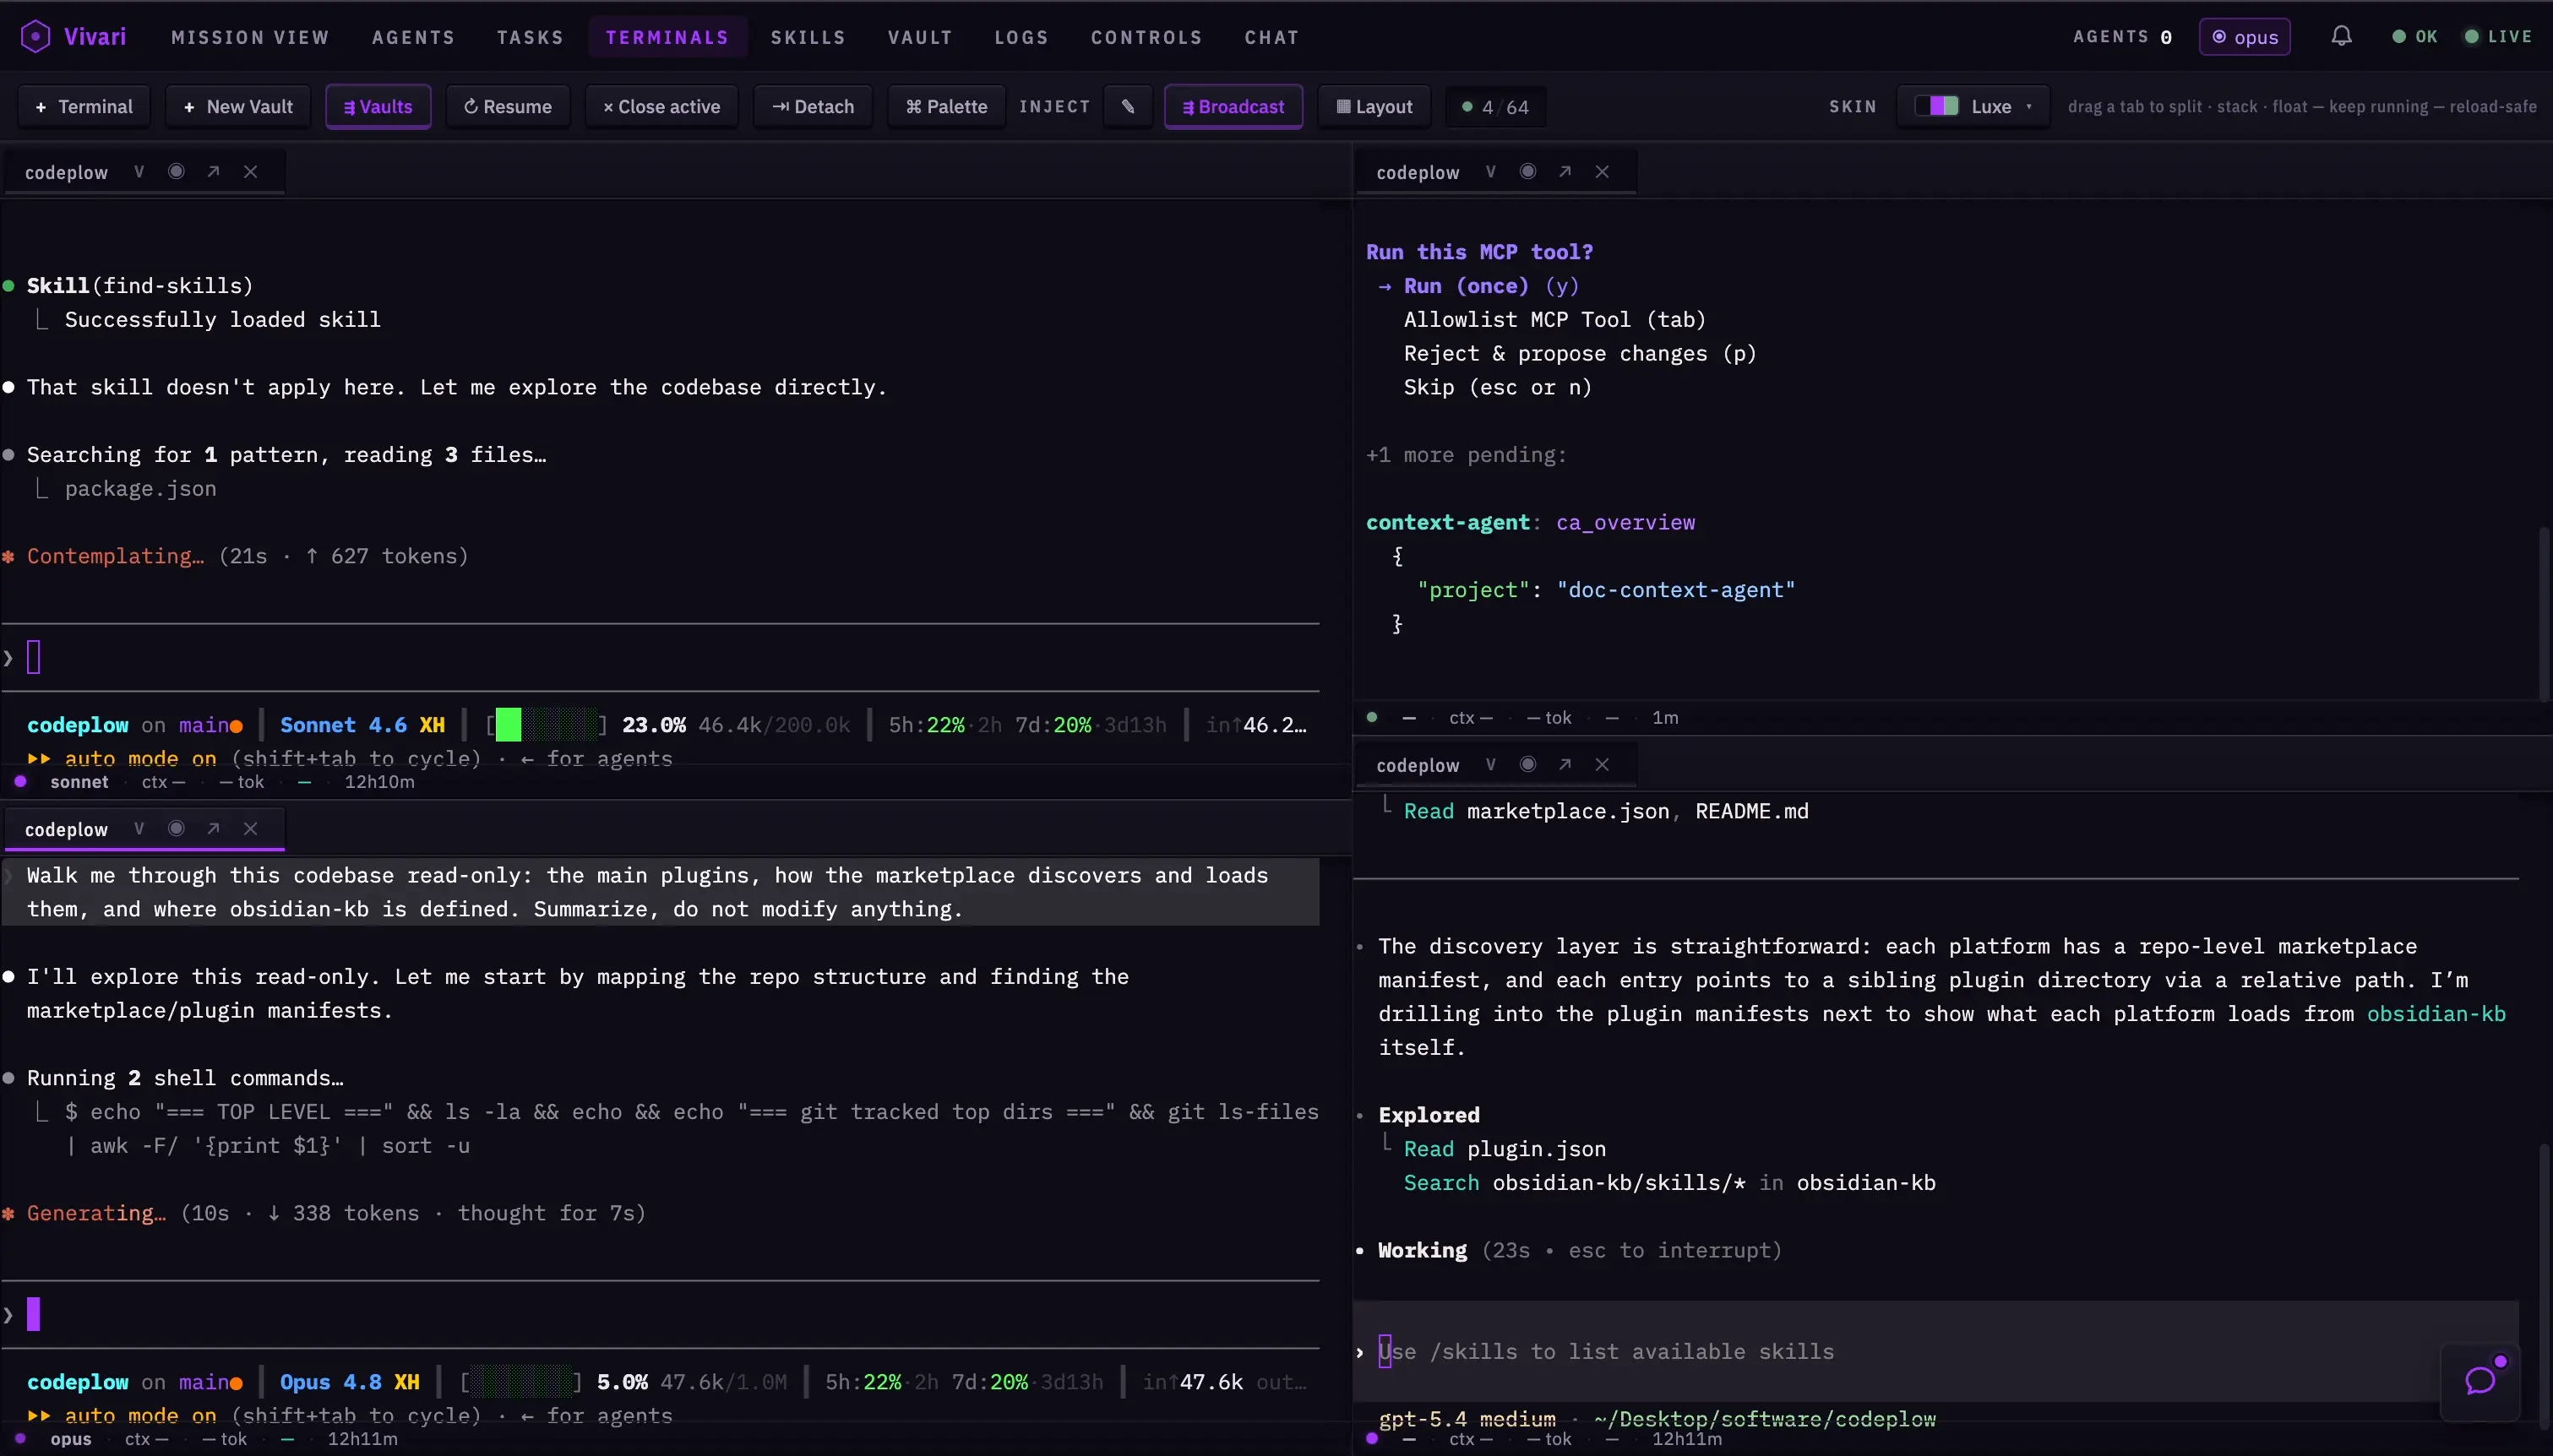Select the Terminals tab

[x=667, y=37]
